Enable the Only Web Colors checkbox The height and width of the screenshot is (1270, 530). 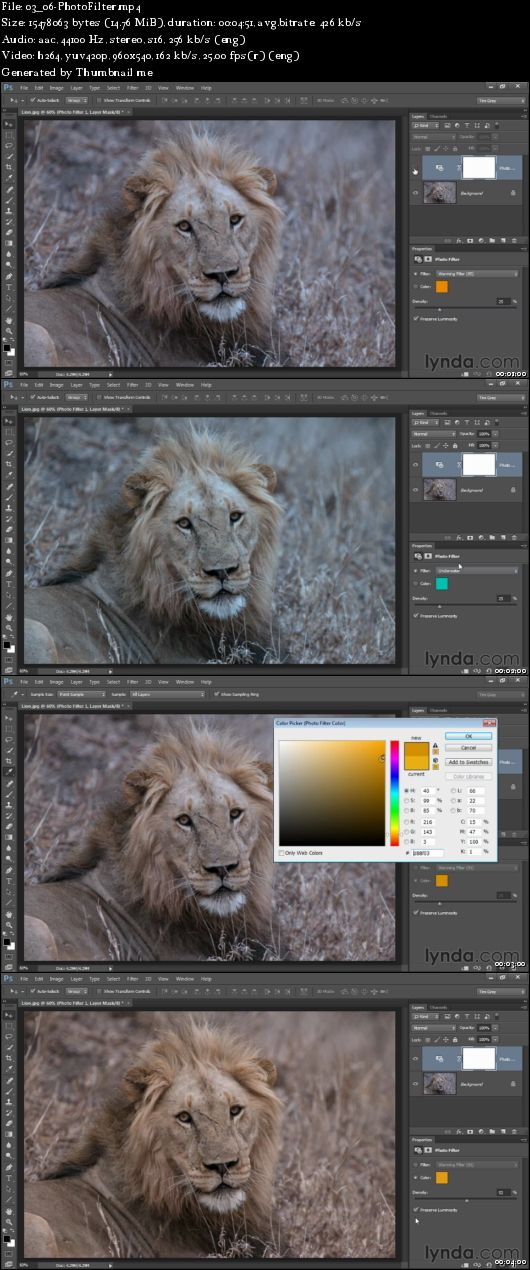coord(280,853)
